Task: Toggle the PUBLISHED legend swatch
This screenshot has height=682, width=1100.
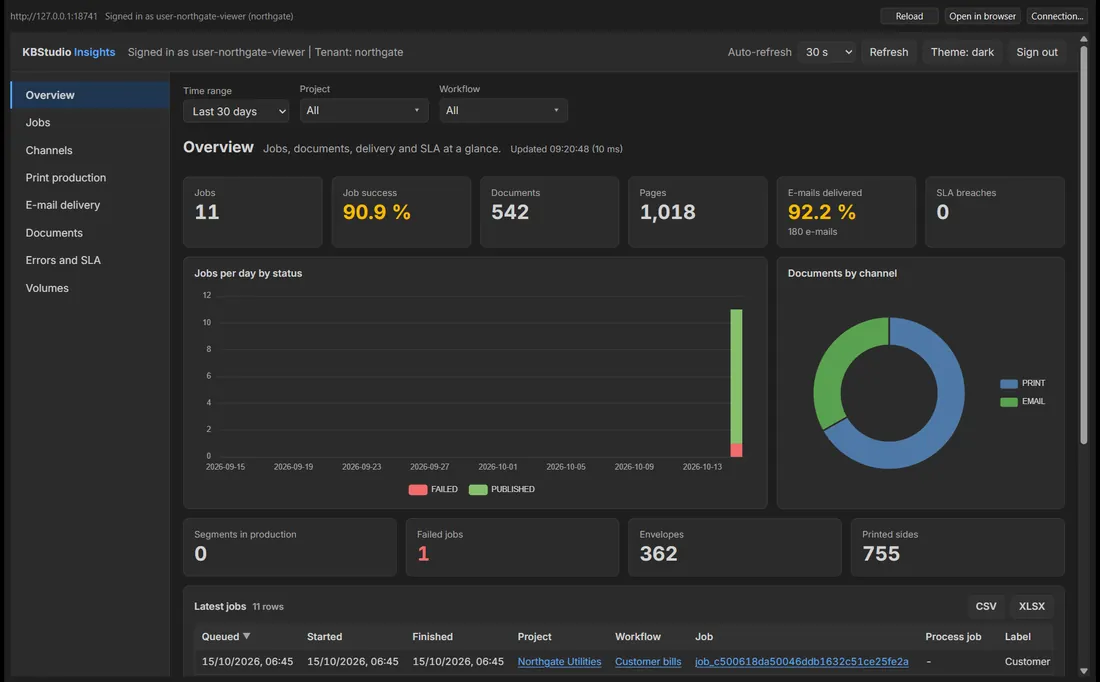Action: coord(478,489)
